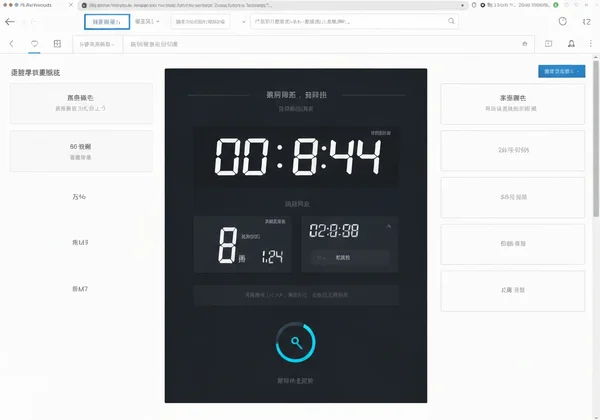
Task: Expand the chevron before the search field
Action: (243, 22)
